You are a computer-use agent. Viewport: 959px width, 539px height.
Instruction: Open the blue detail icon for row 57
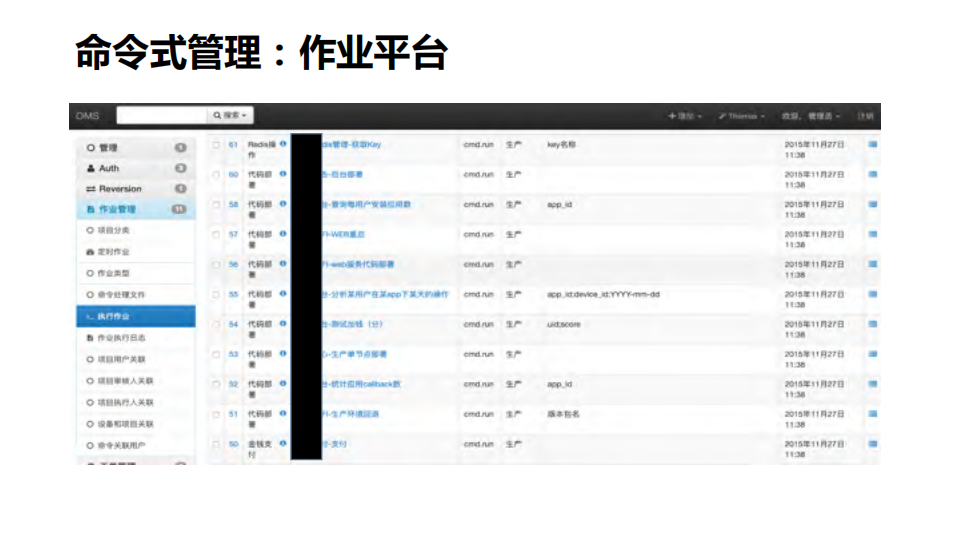873,234
